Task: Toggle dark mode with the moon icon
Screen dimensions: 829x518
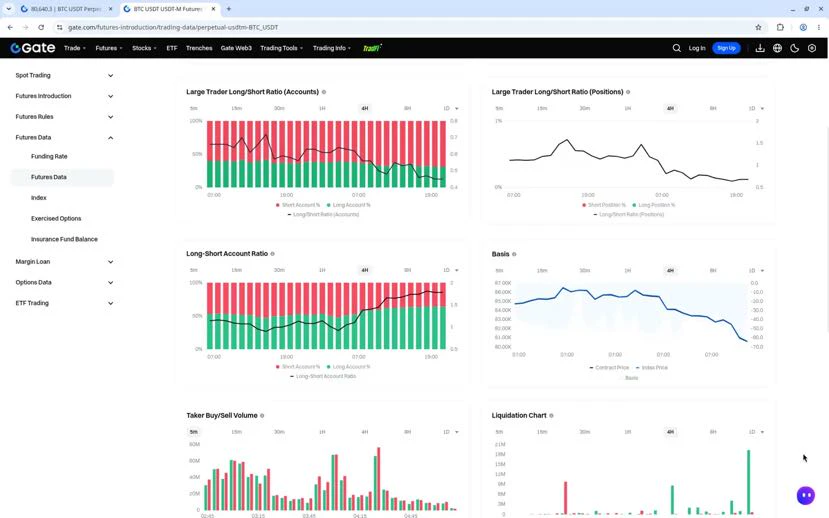Action: [794, 48]
